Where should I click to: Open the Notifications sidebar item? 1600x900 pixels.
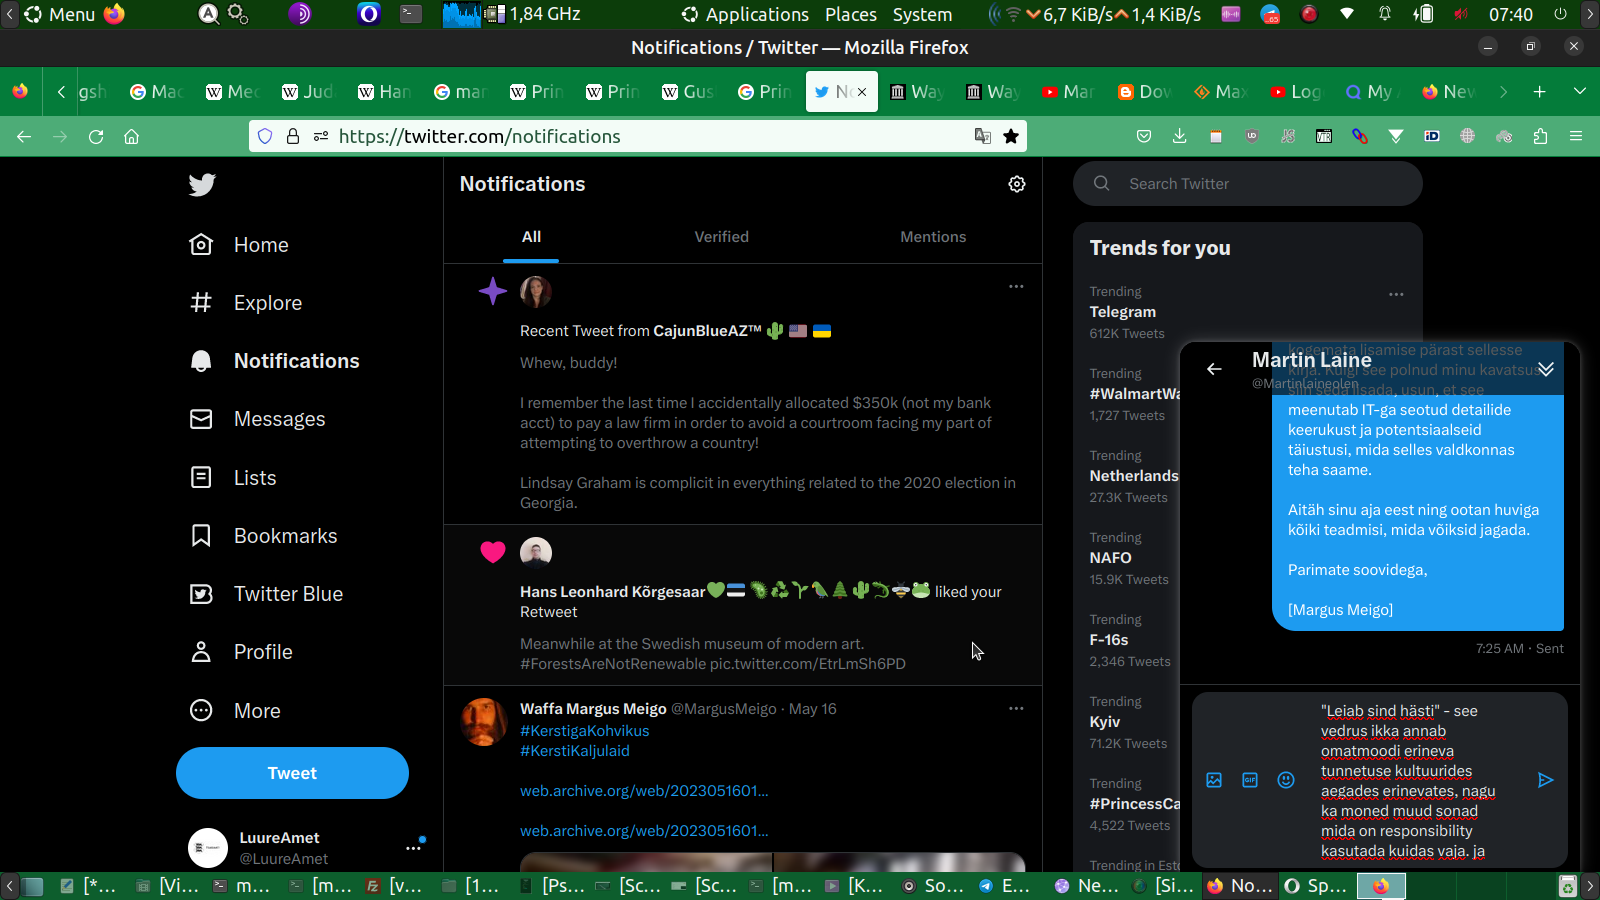click(x=274, y=361)
